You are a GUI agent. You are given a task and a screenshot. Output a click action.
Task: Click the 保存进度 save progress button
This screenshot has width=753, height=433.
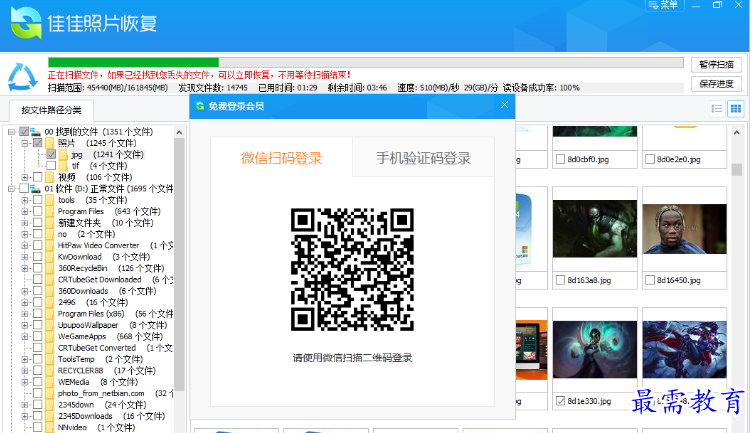[716, 84]
